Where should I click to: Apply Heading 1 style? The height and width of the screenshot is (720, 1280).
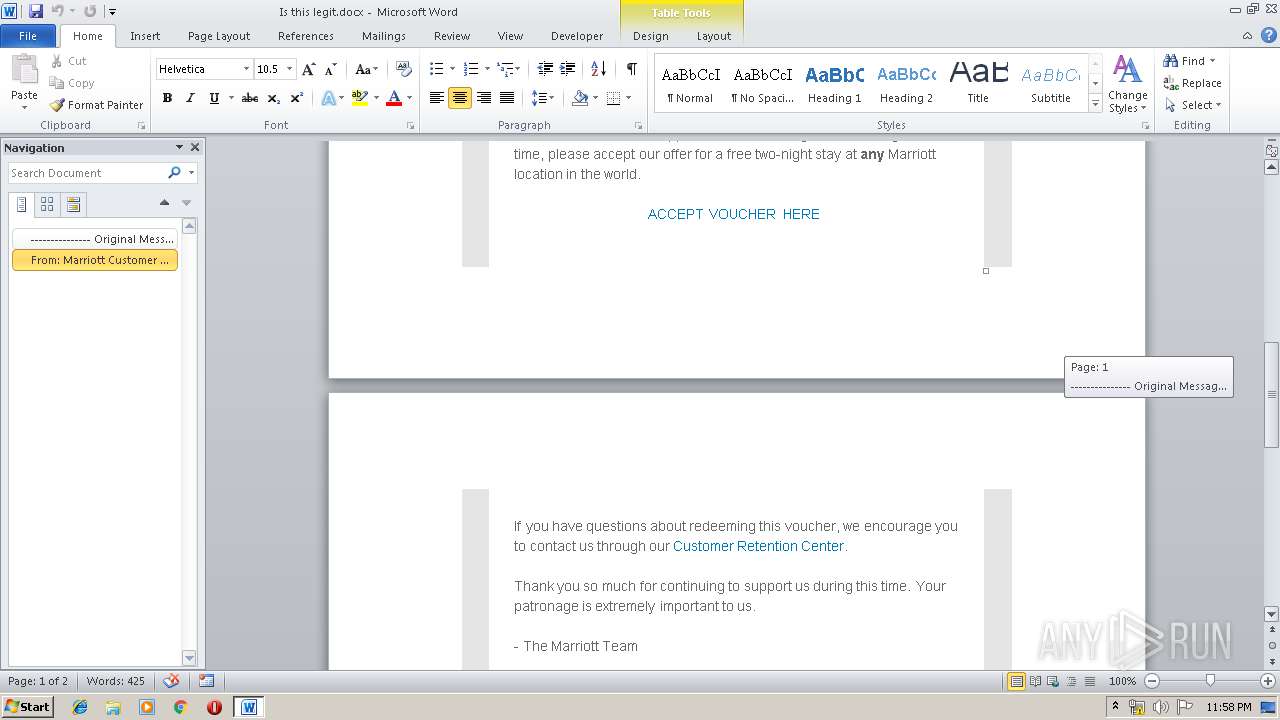pyautogui.click(x=835, y=84)
